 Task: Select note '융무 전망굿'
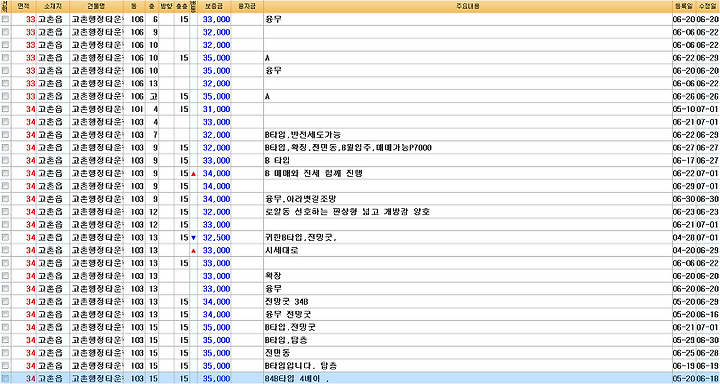pos(287,315)
